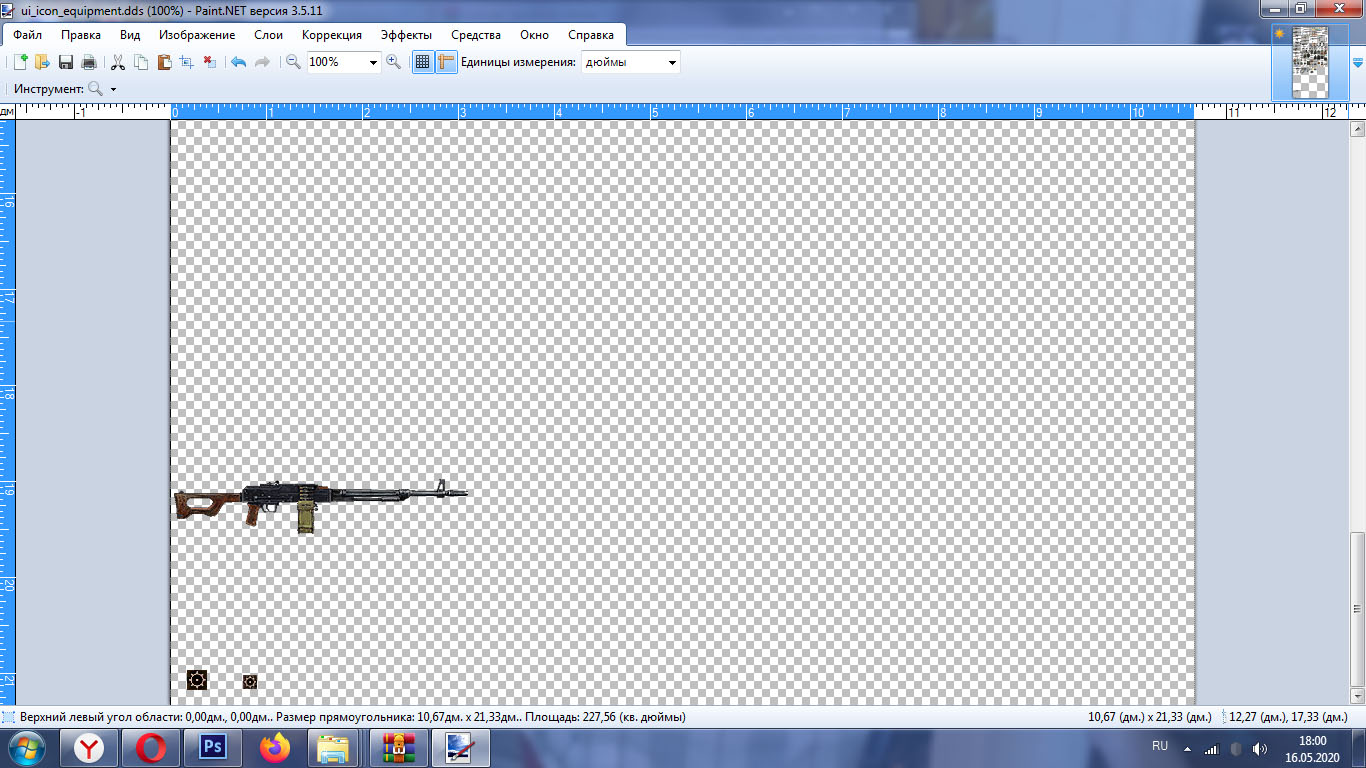Screen dimensions: 1366x768
Task: Save the image with the floppy disk icon
Action: pyautogui.click(x=66, y=62)
